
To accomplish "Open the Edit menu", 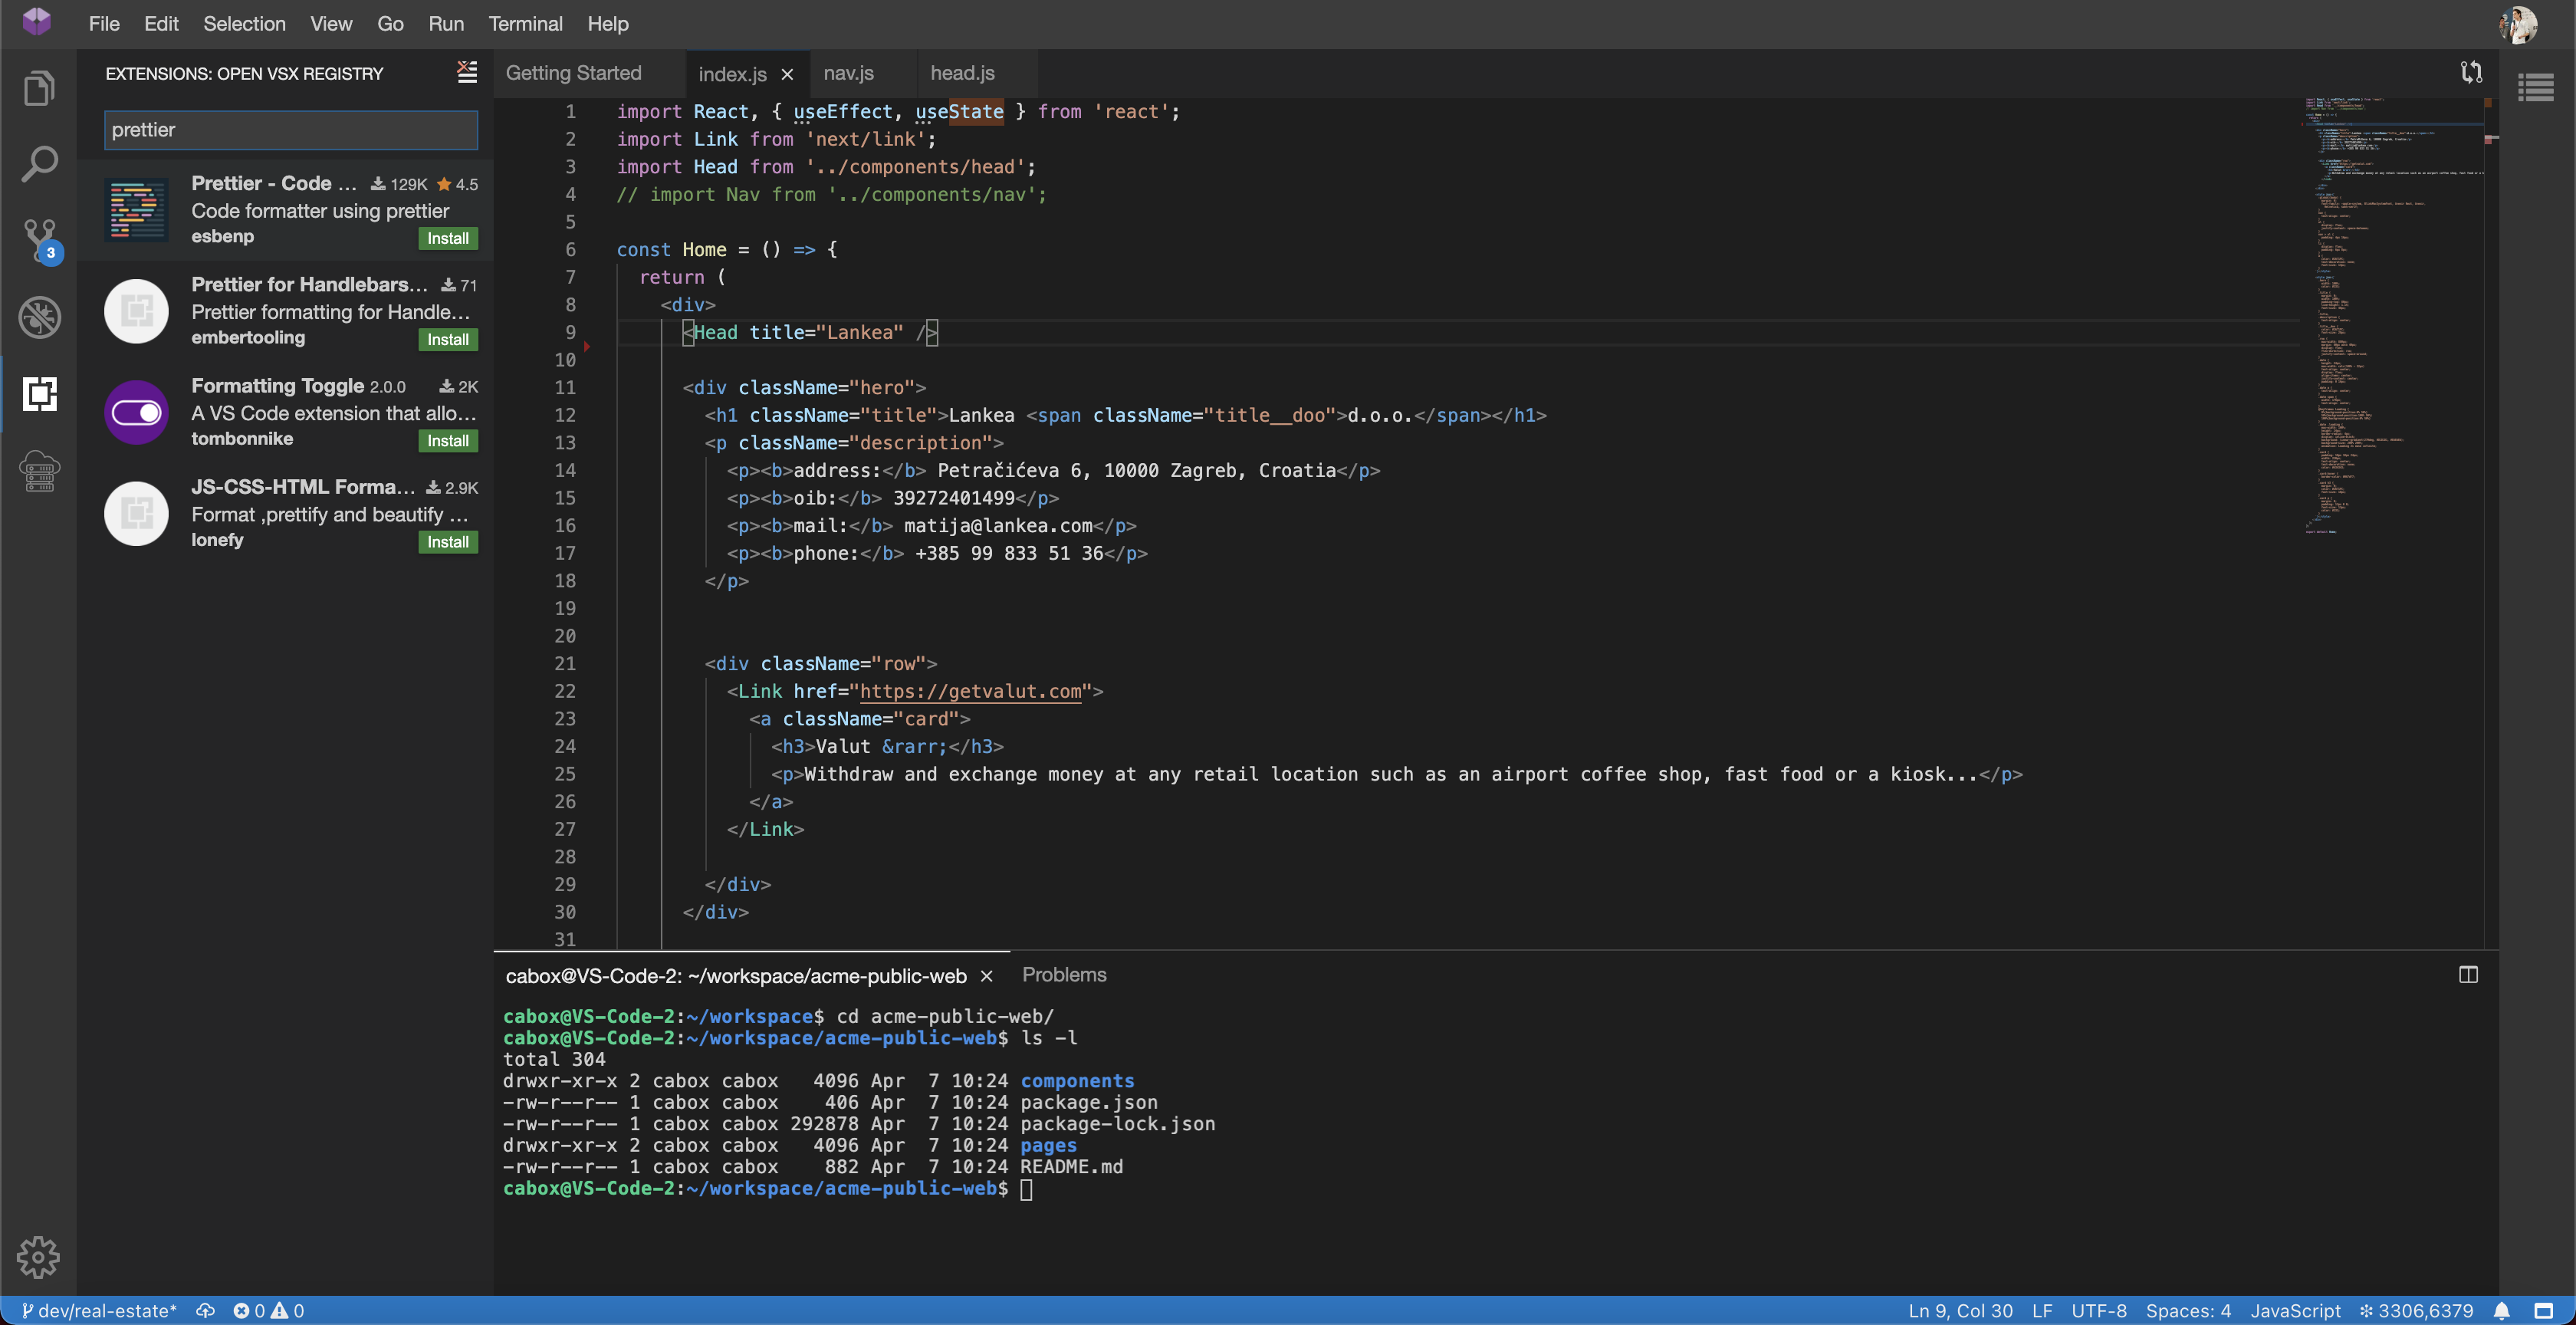I will (x=161, y=23).
